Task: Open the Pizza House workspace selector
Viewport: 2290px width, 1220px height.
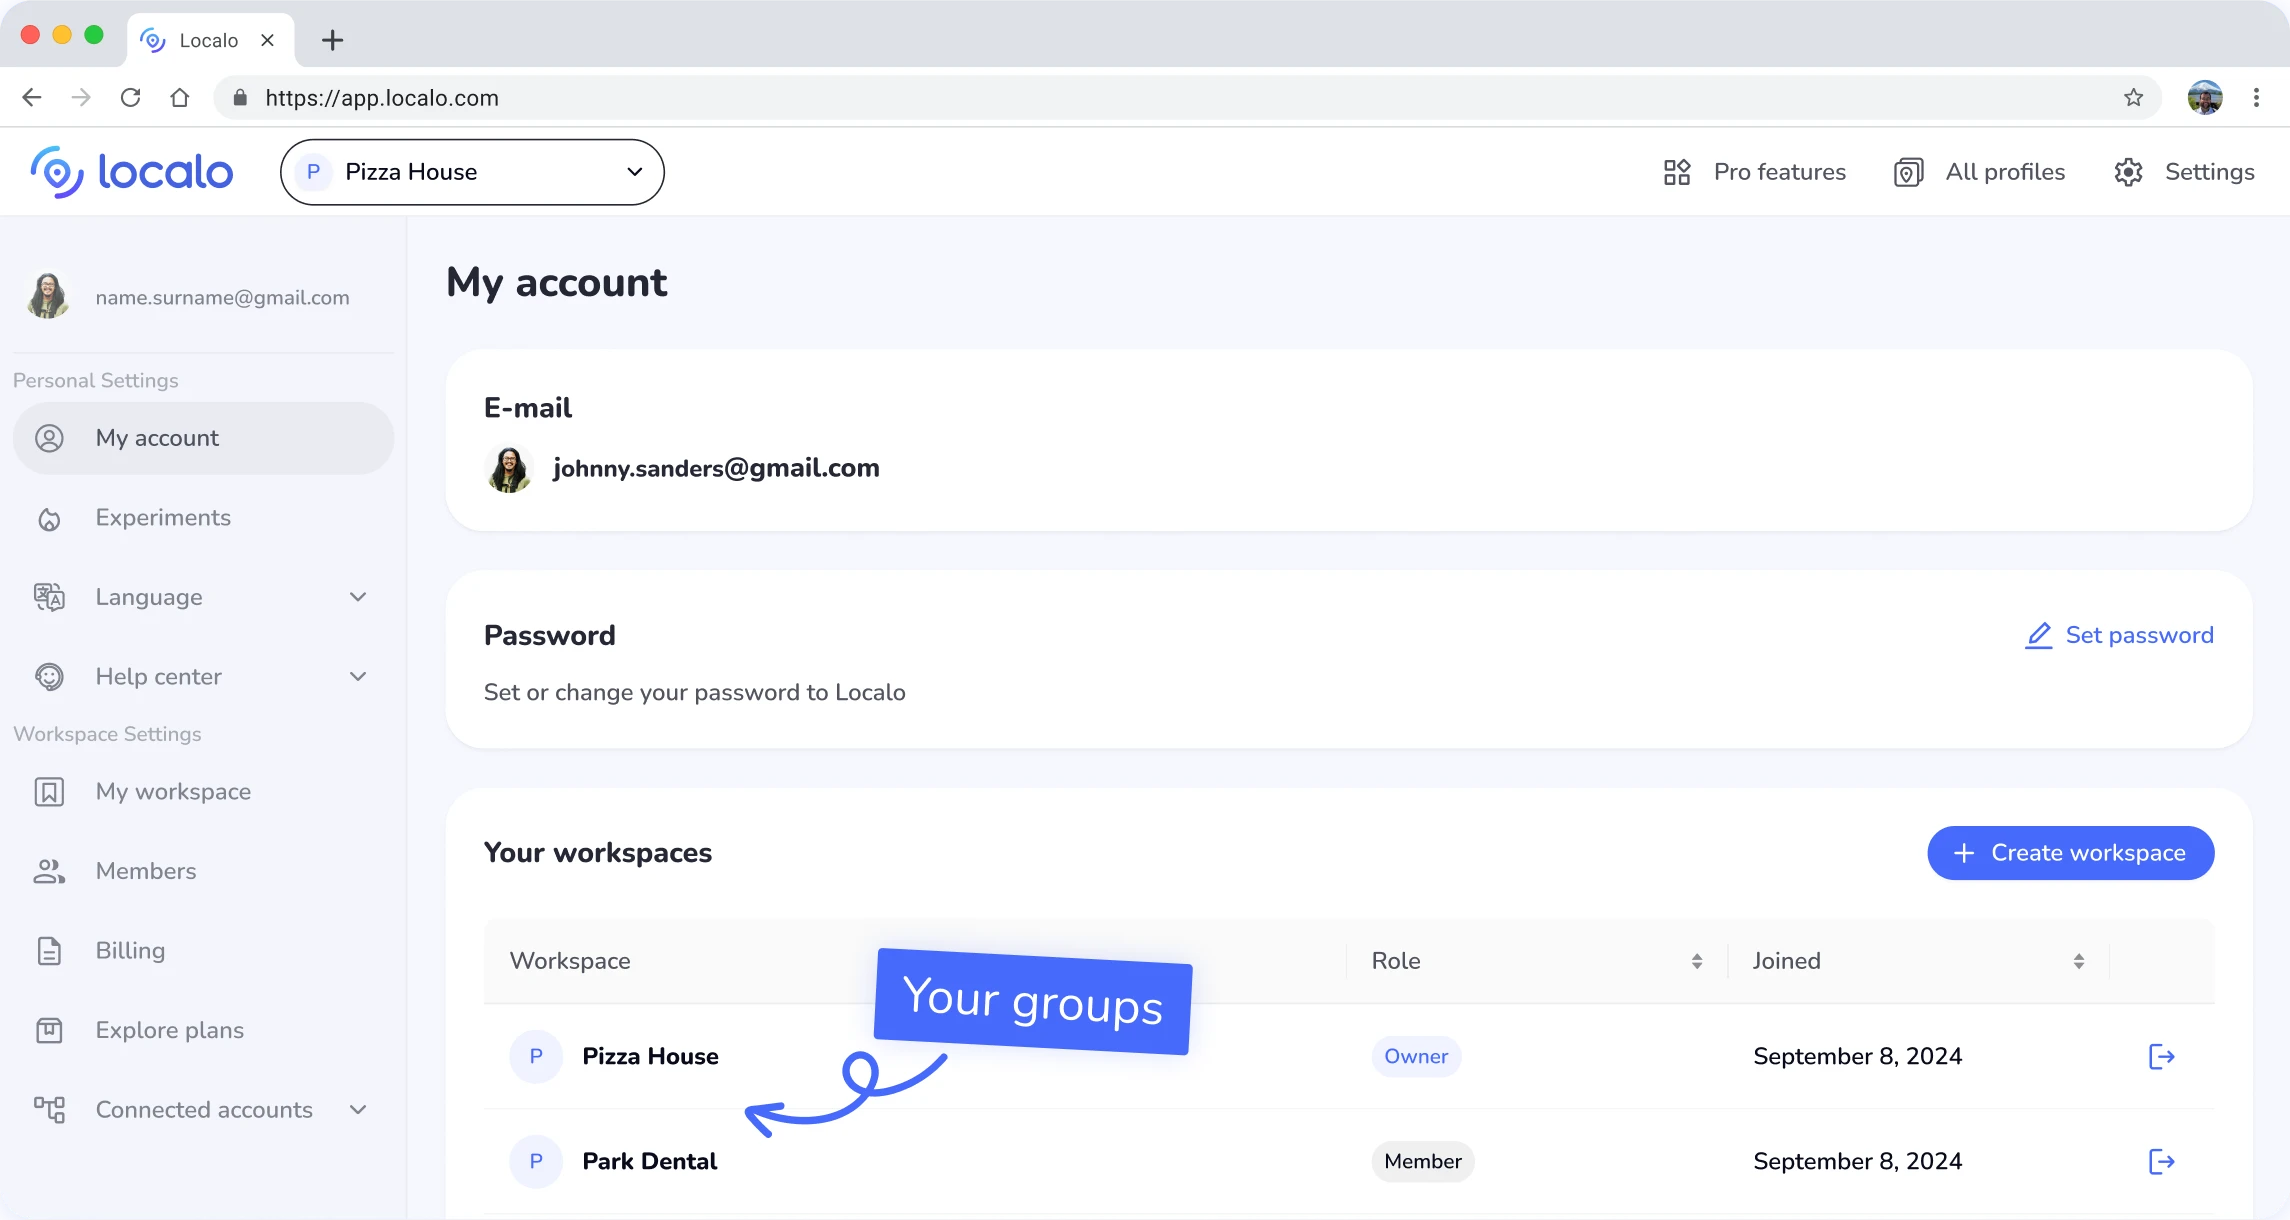Action: click(x=472, y=172)
